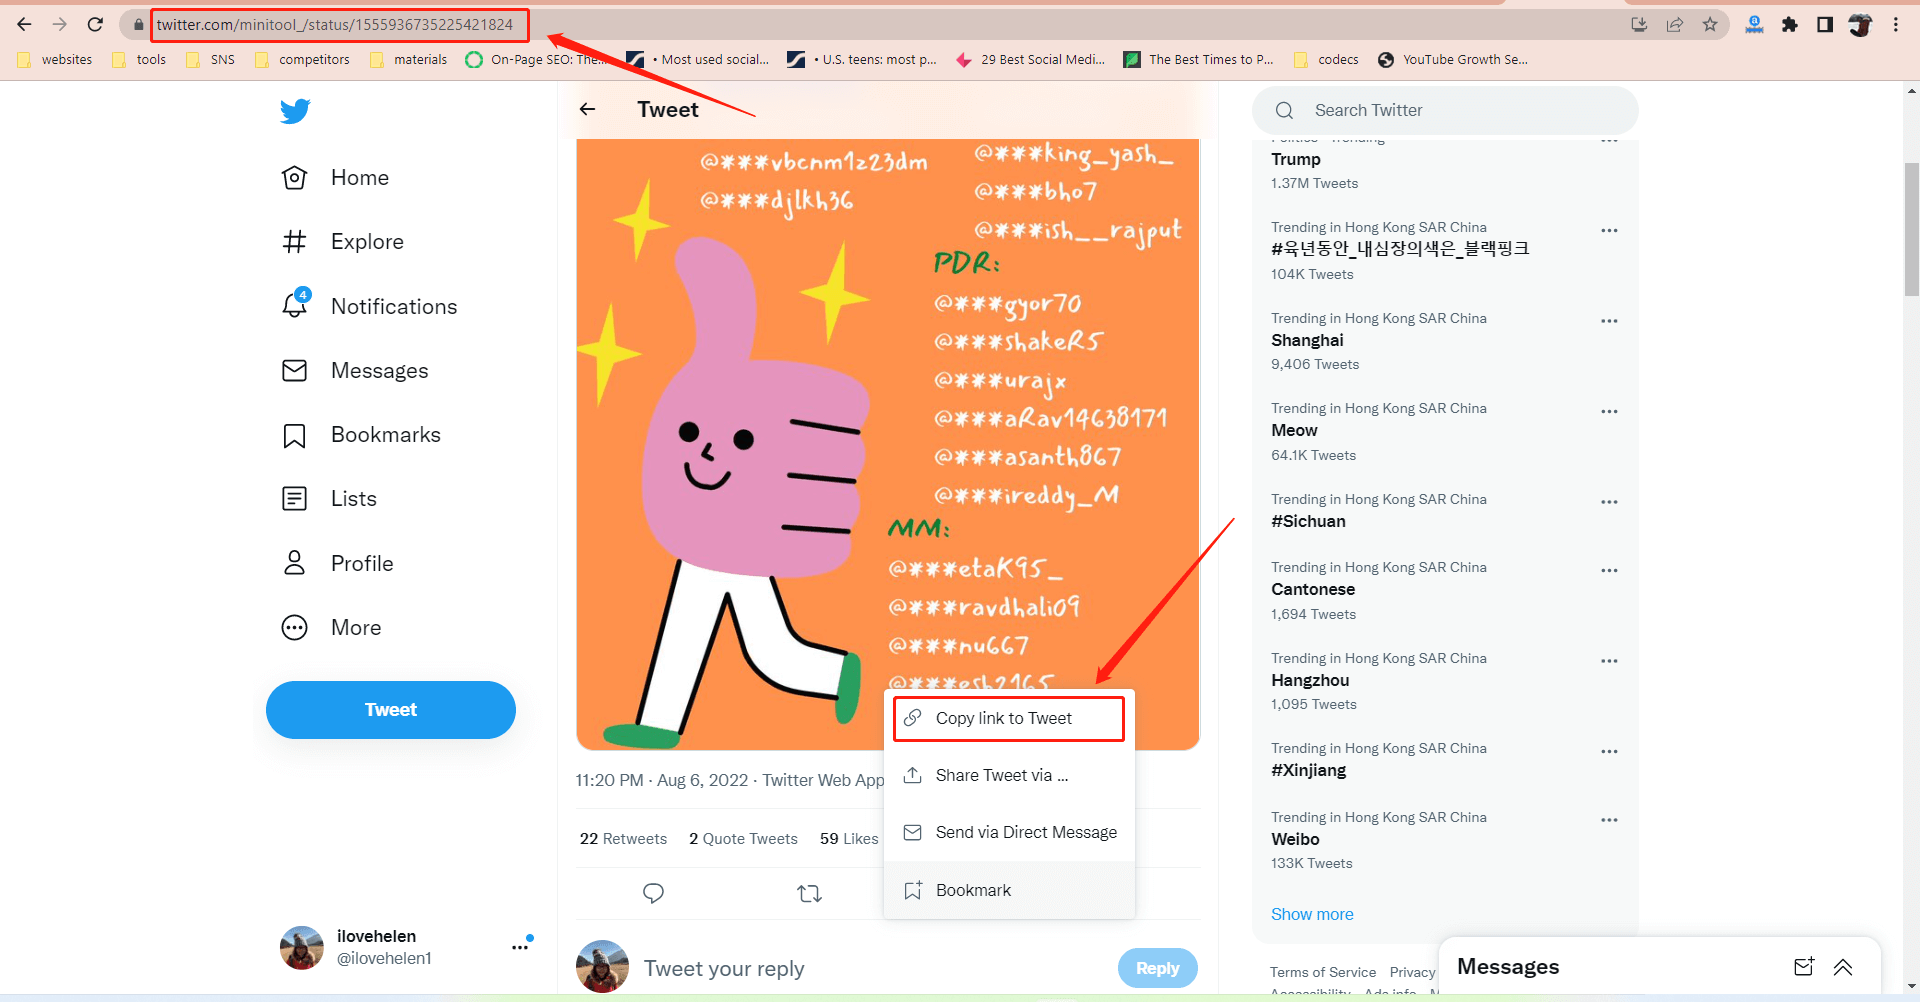Open more options for the Cantonese trend
The image size is (1920, 1002).
coord(1609,570)
